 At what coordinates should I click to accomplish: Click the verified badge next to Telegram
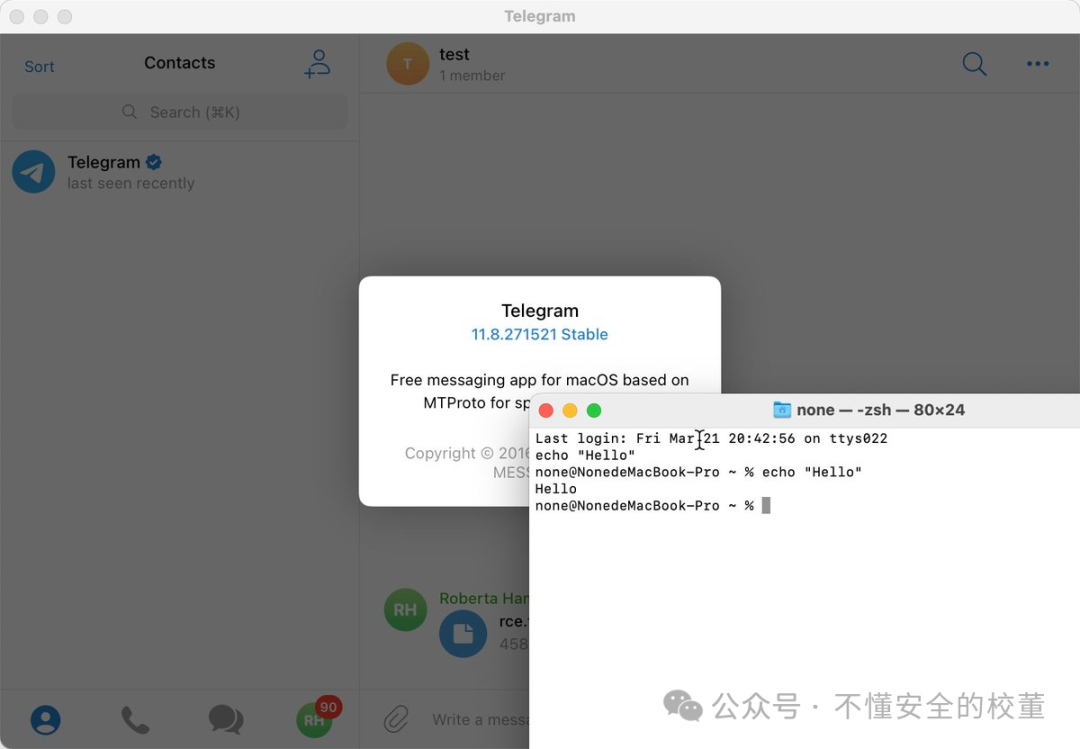pos(154,162)
